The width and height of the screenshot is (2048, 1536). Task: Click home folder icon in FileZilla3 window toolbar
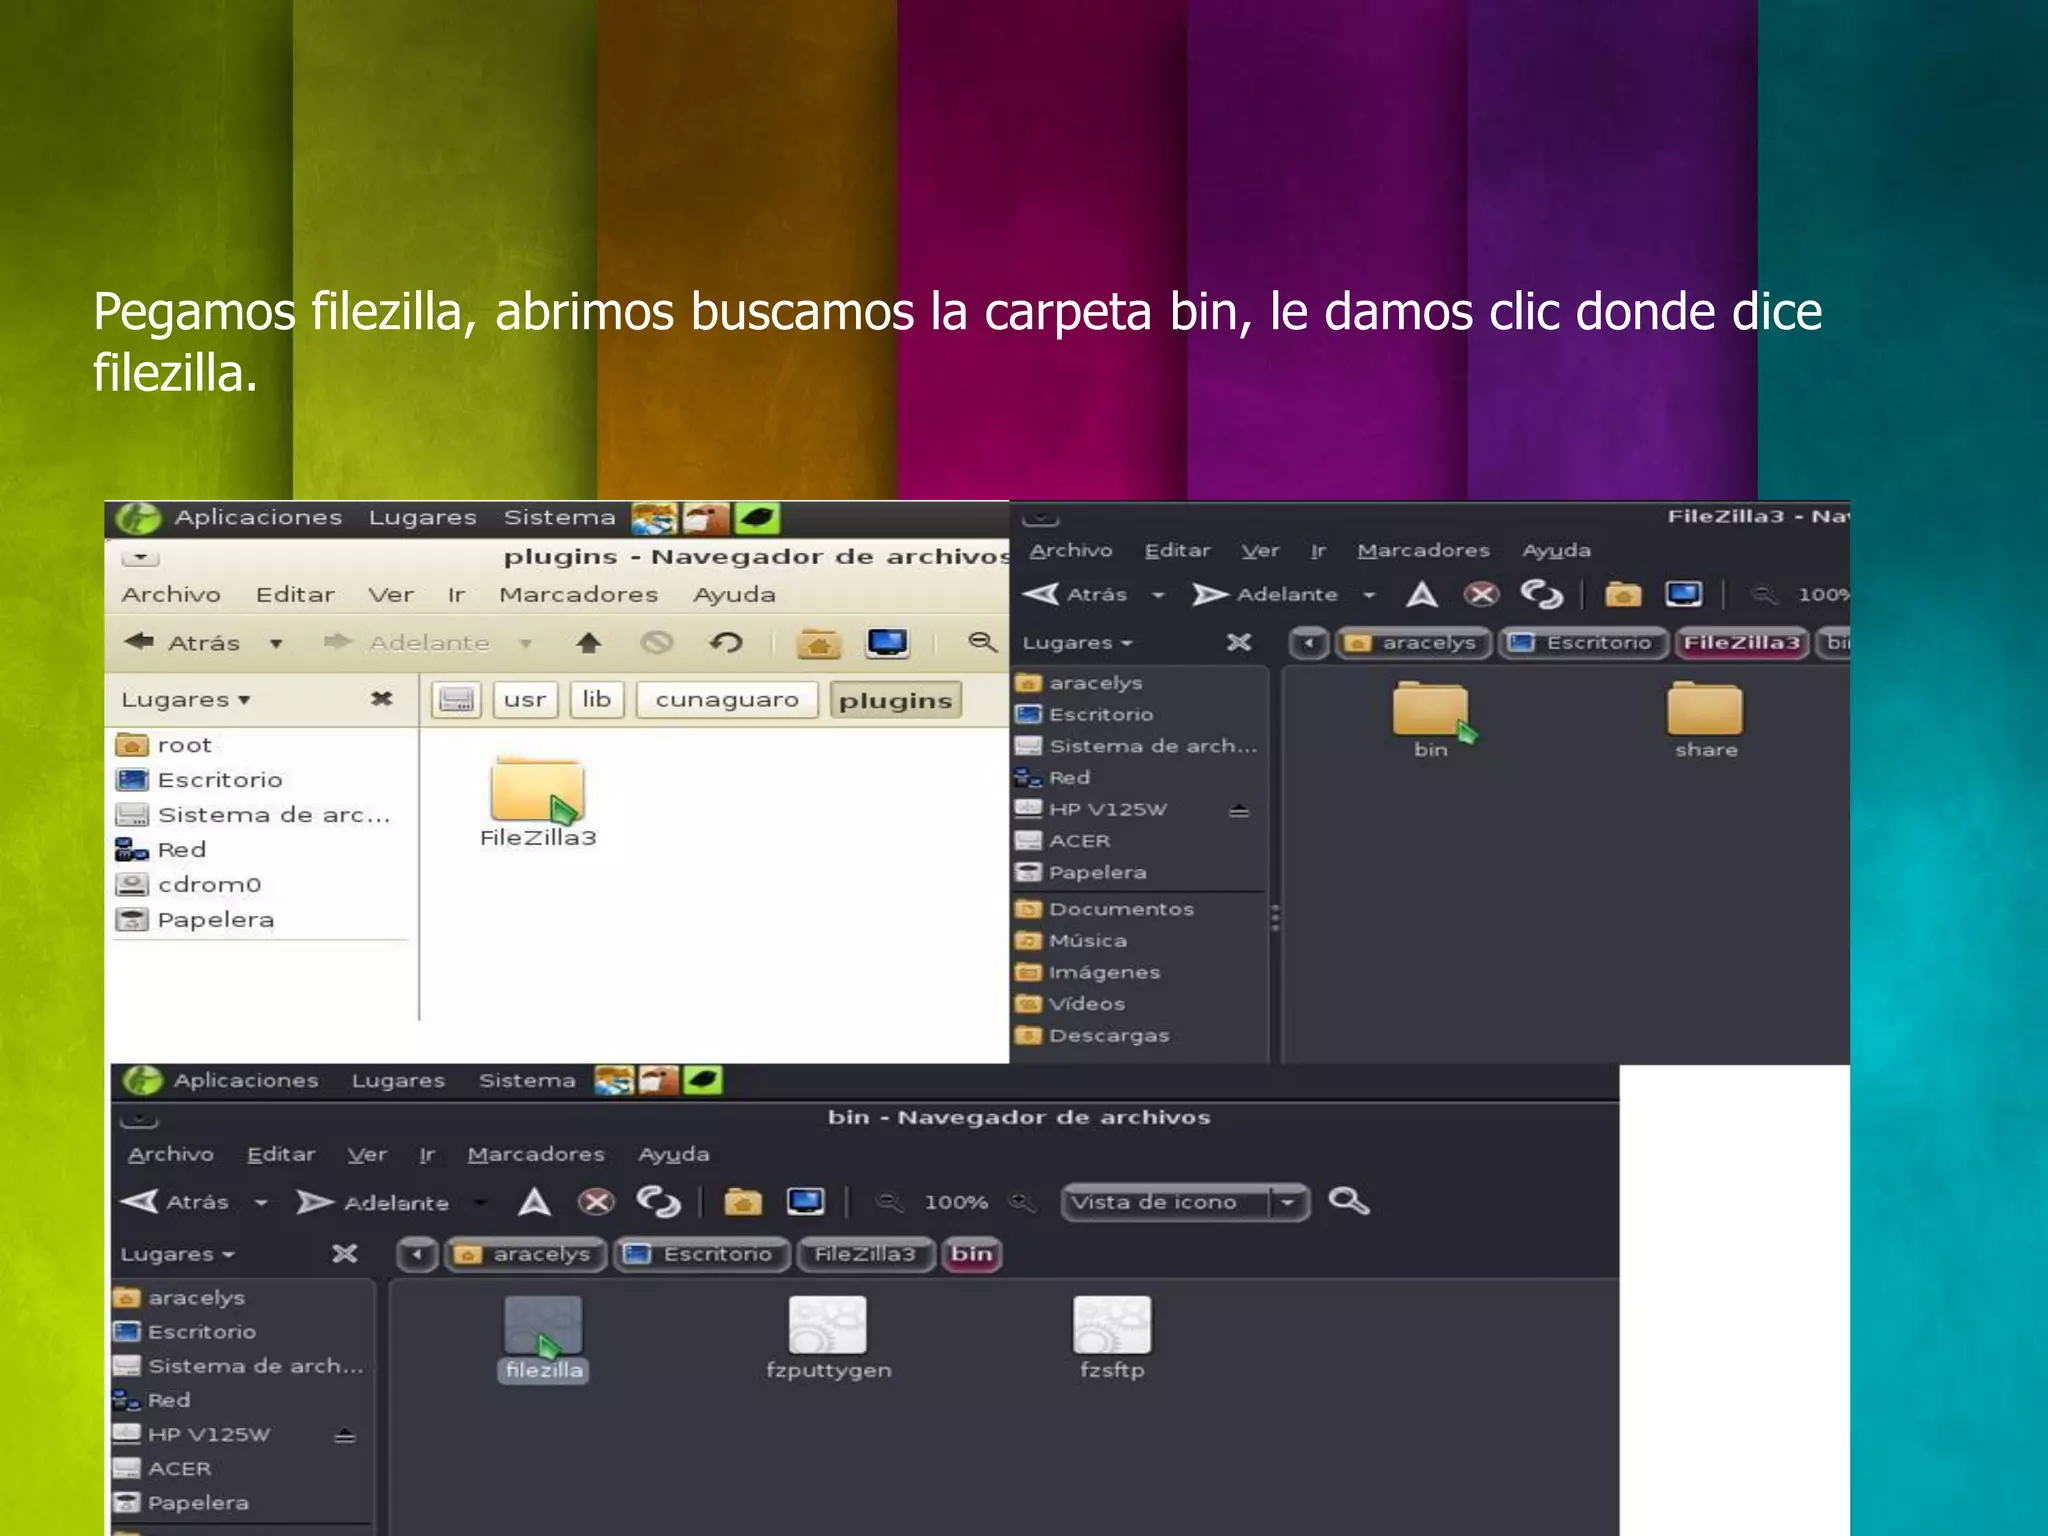click(1623, 595)
